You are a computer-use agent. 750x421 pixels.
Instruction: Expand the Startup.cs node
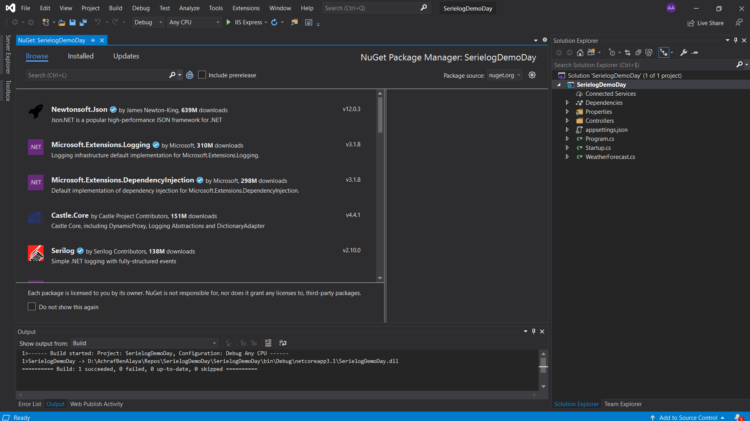[567, 148]
